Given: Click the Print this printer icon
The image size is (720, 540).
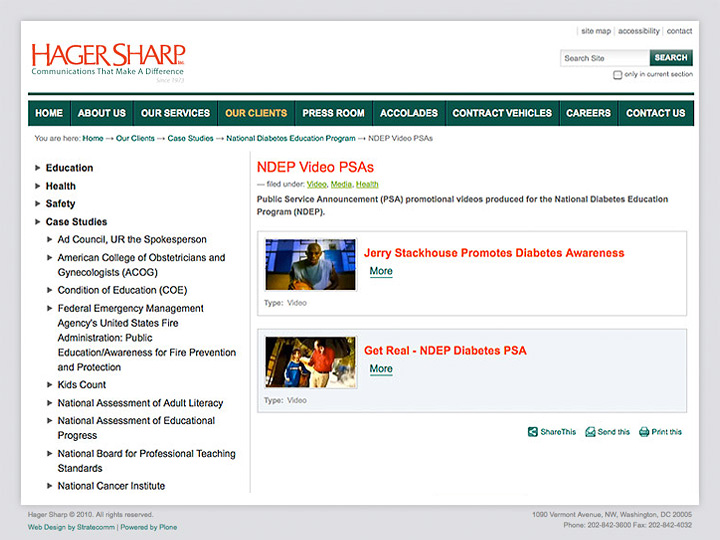Looking at the screenshot, I should (645, 432).
